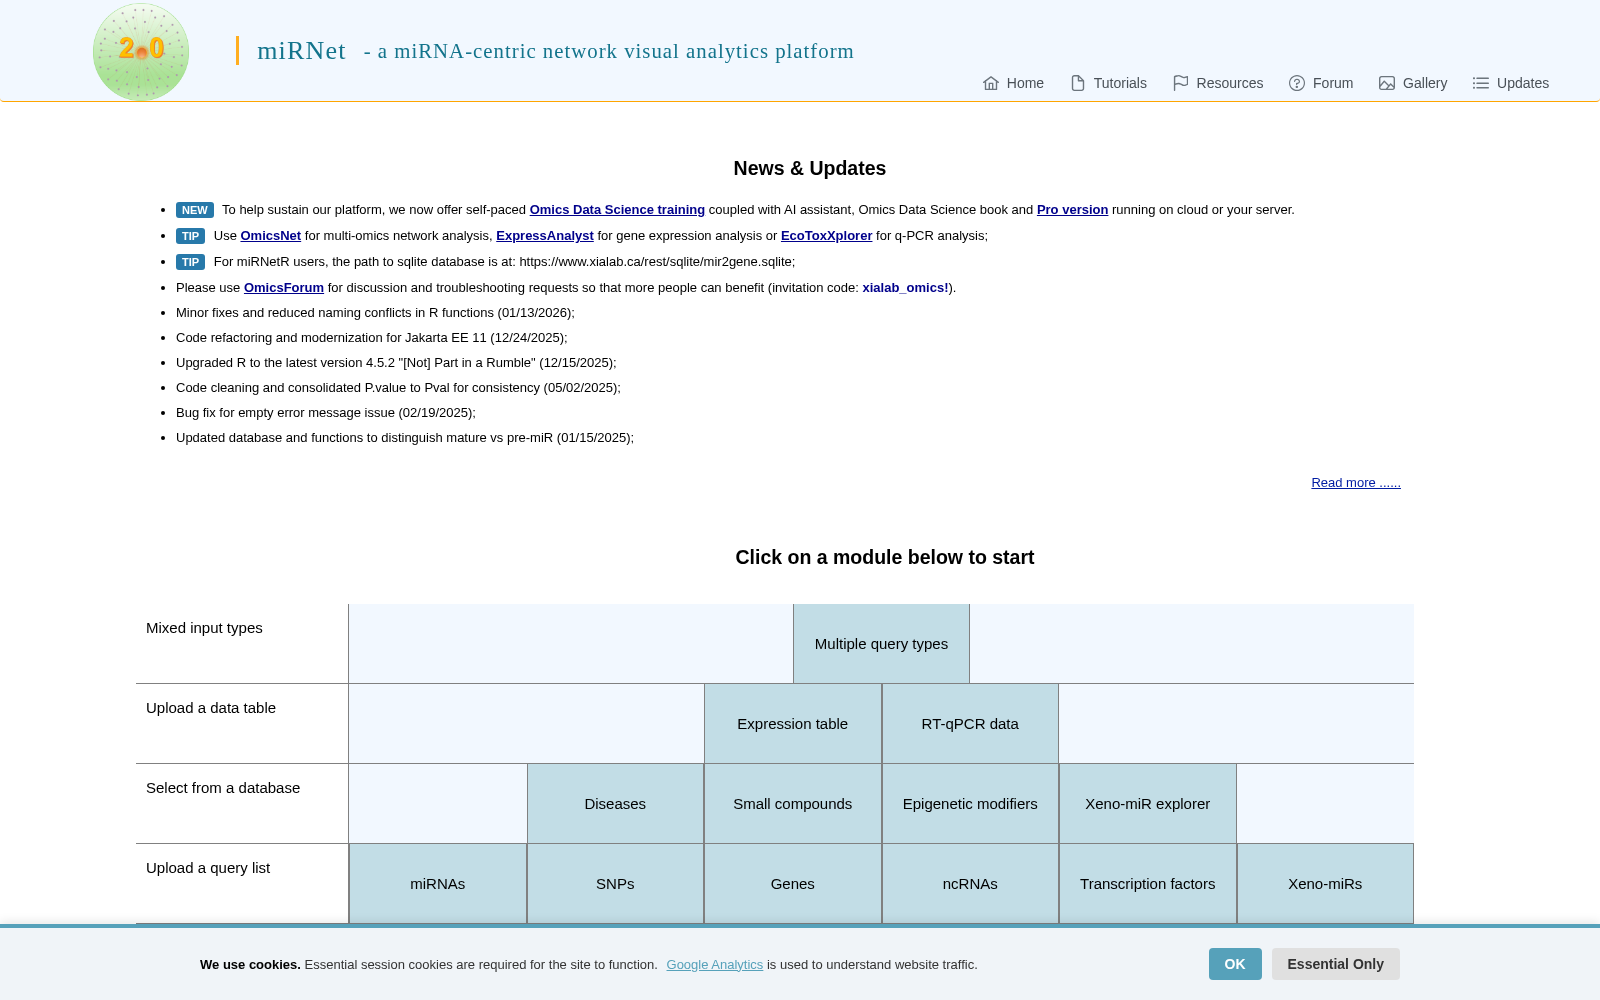1600x1000 pixels.
Task: Open the OmicsNet link
Action: coord(271,236)
